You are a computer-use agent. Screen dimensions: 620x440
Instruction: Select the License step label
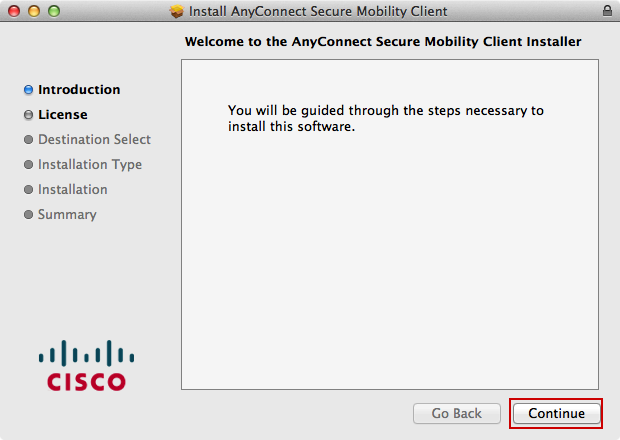pos(63,115)
